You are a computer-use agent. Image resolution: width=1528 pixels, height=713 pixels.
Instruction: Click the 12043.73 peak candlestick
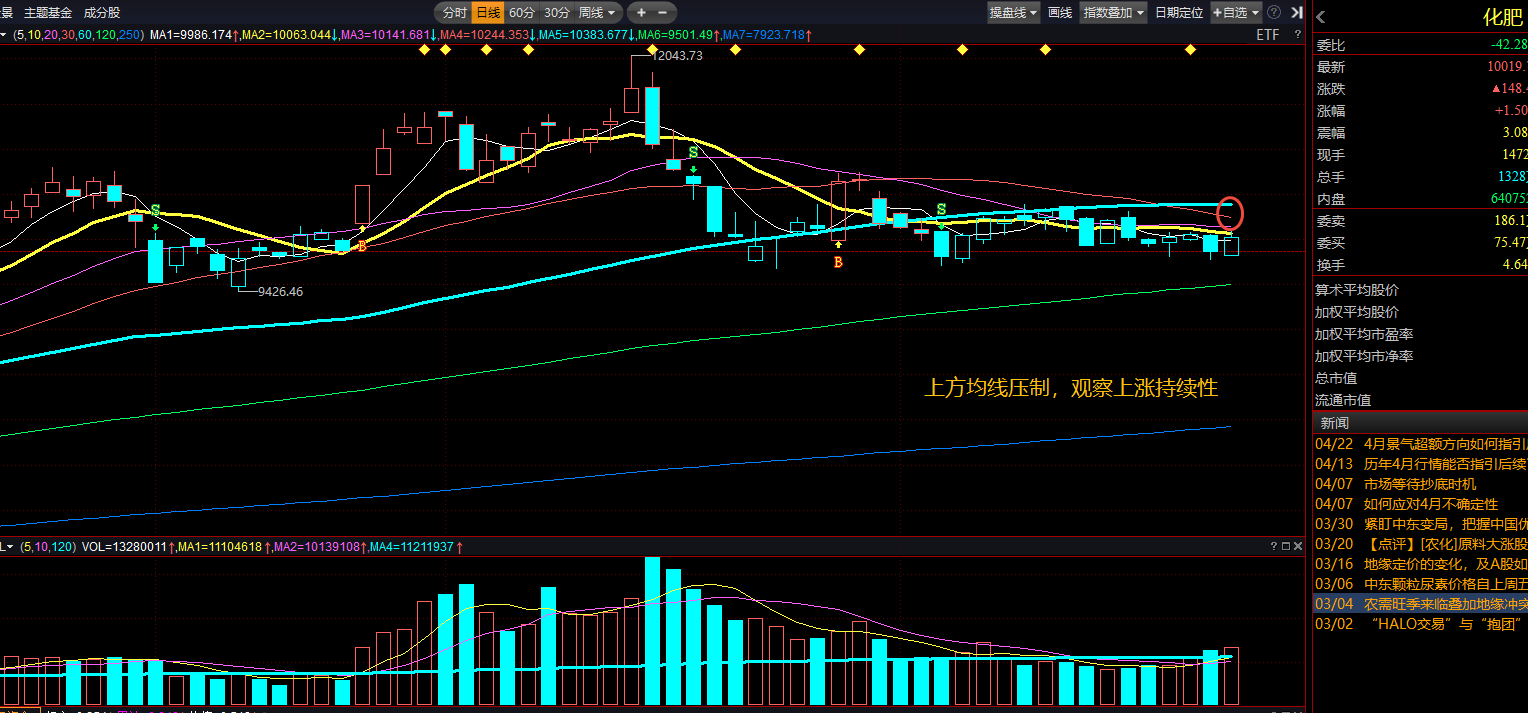tap(631, 100)
